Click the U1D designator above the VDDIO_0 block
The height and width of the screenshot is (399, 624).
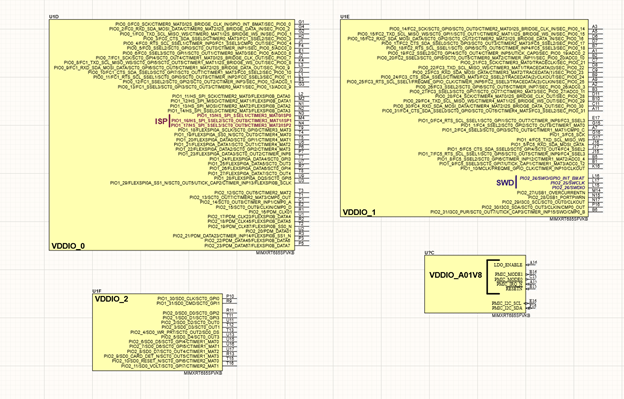54,17
